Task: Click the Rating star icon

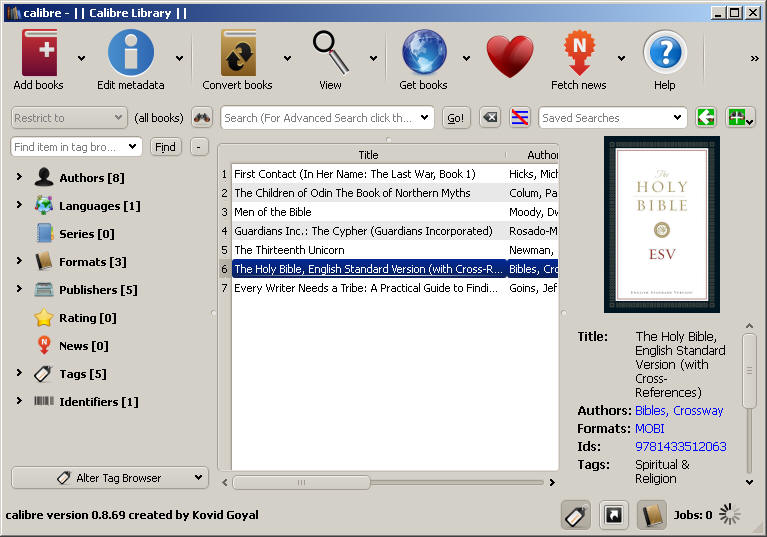Action: coord(44,317)
